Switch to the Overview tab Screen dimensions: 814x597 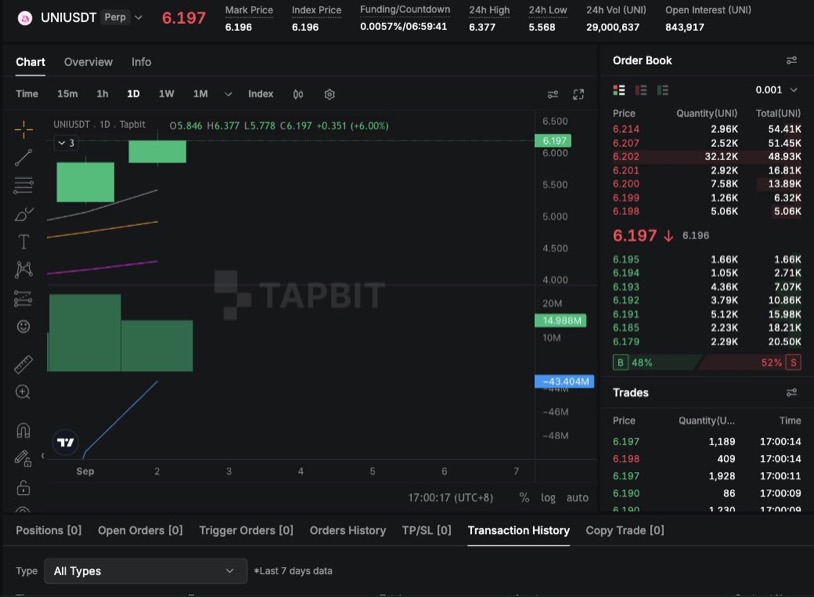coord(88,62)
